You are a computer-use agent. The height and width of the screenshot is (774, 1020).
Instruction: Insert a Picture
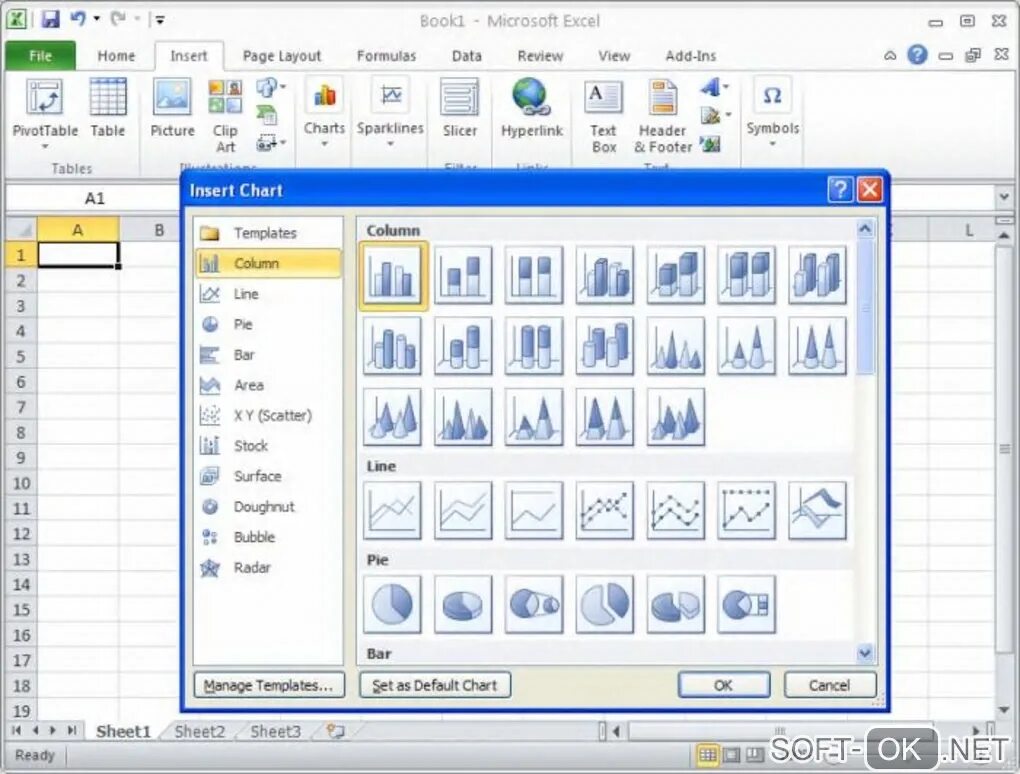pos(172,108)
